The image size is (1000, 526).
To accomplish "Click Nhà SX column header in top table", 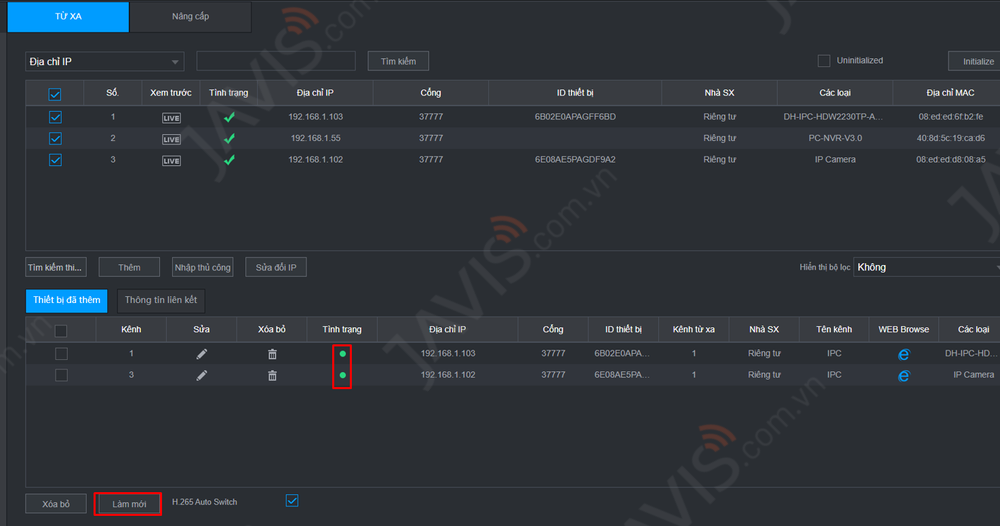I will [719, 93].
